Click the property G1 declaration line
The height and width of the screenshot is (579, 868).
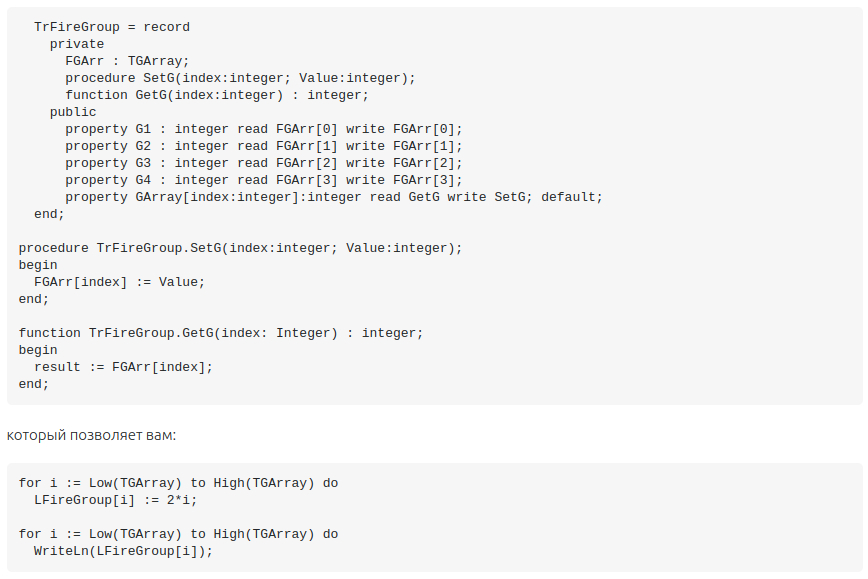tap(264, 129)
